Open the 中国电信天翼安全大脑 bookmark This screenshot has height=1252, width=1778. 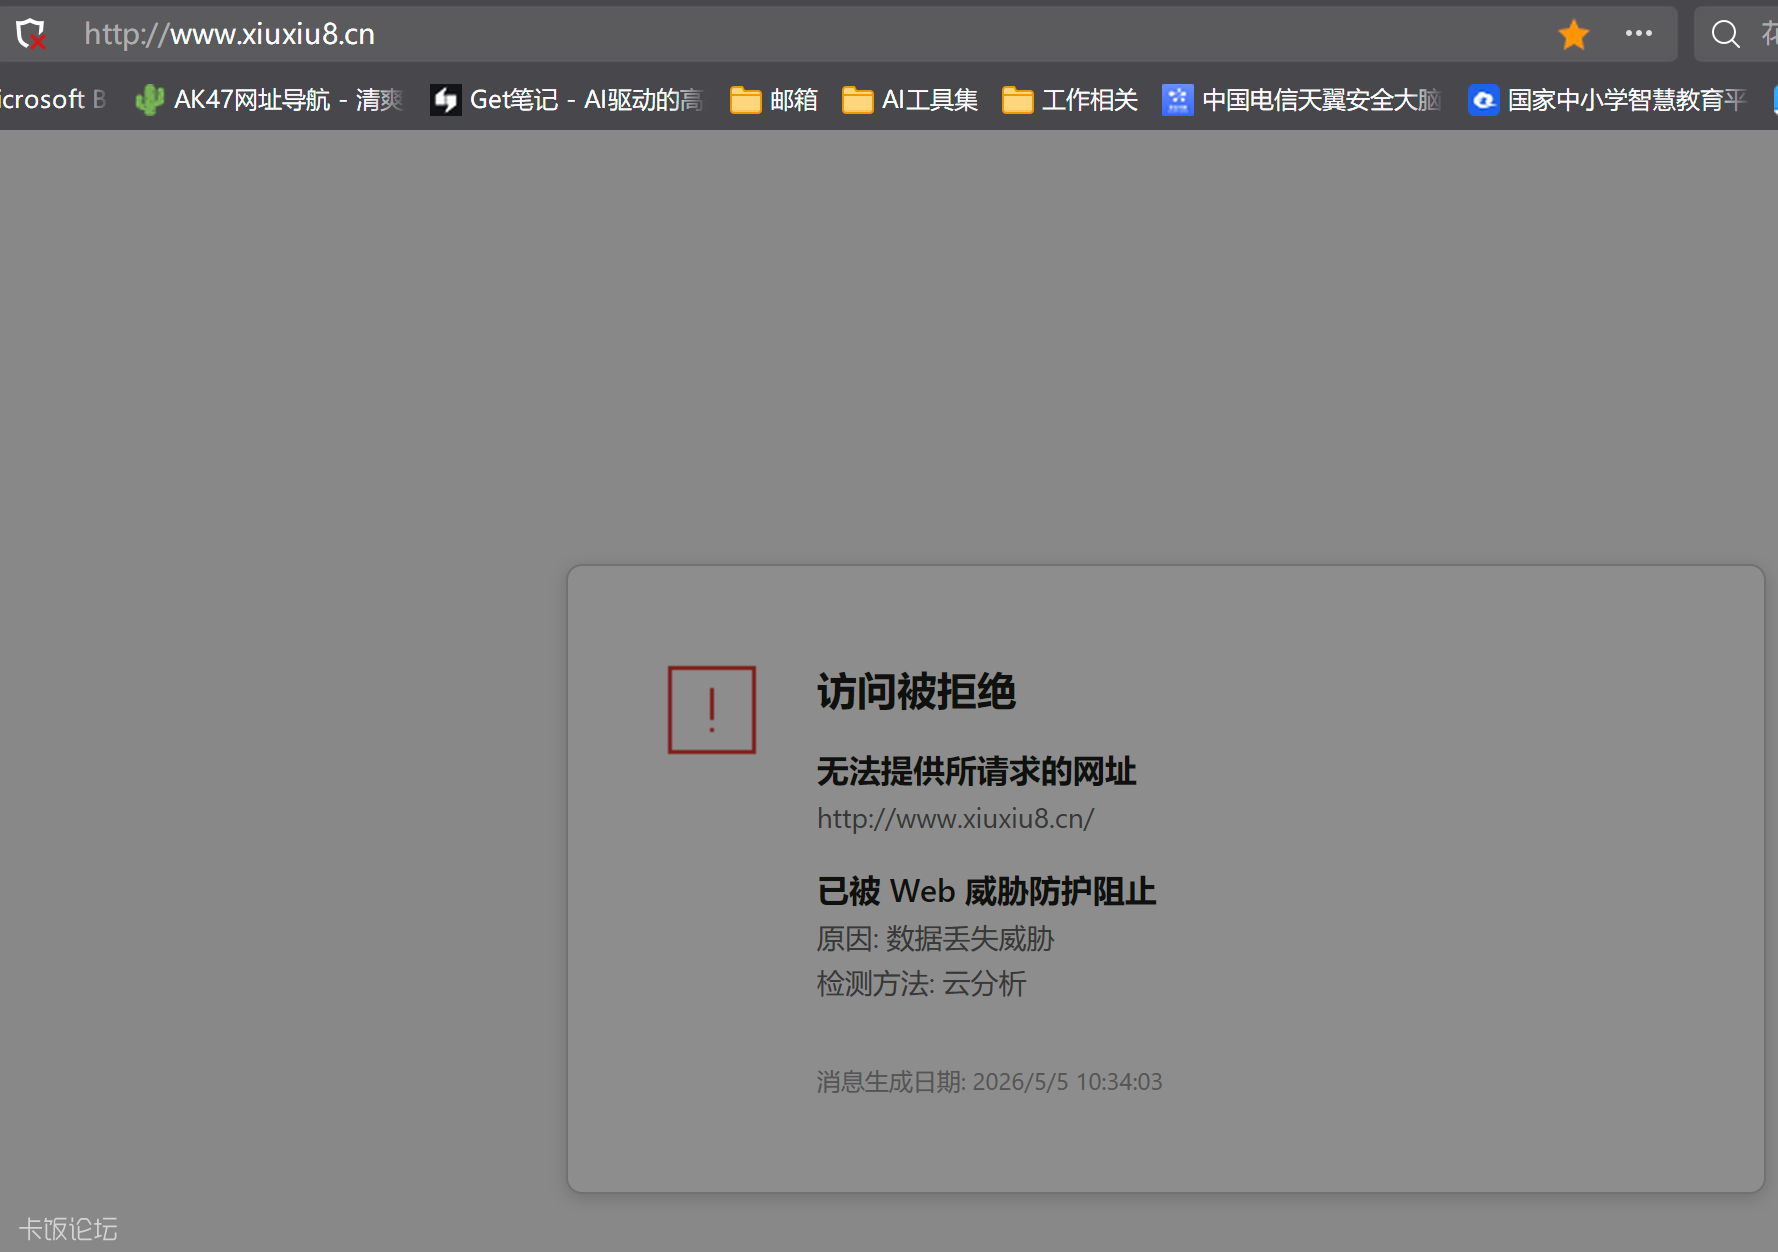[1302, 99]
